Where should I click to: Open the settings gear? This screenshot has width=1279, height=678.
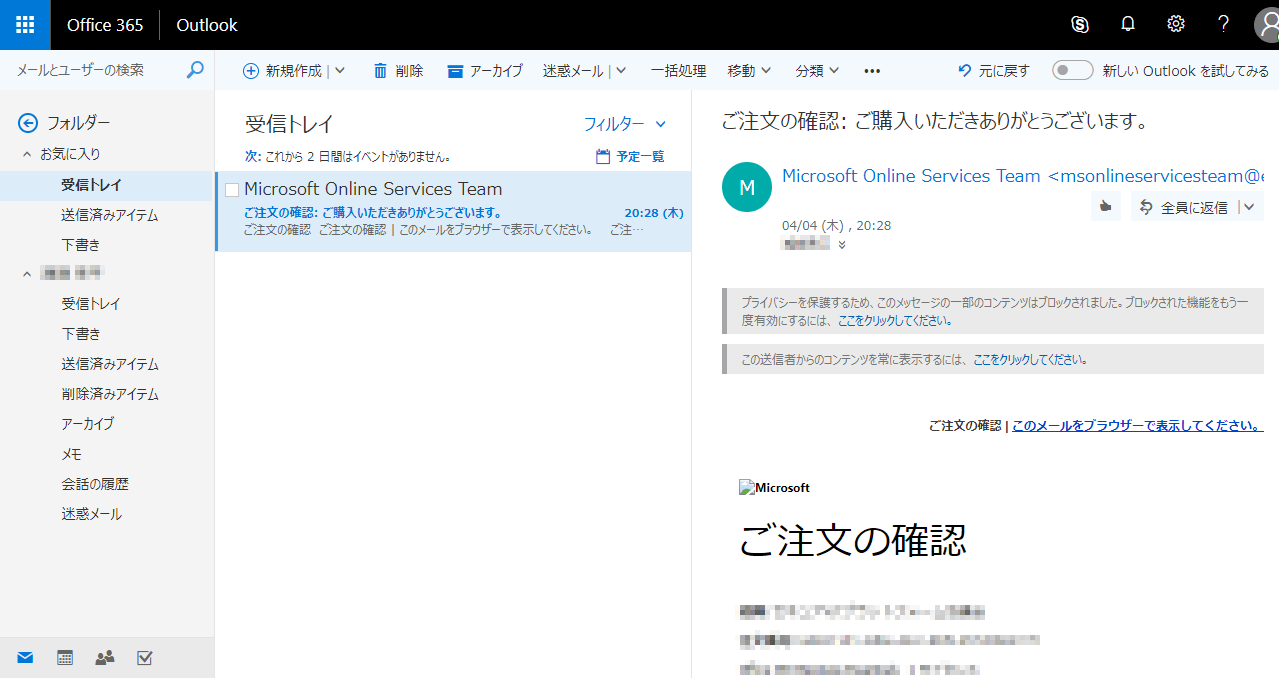(1176, 25)
